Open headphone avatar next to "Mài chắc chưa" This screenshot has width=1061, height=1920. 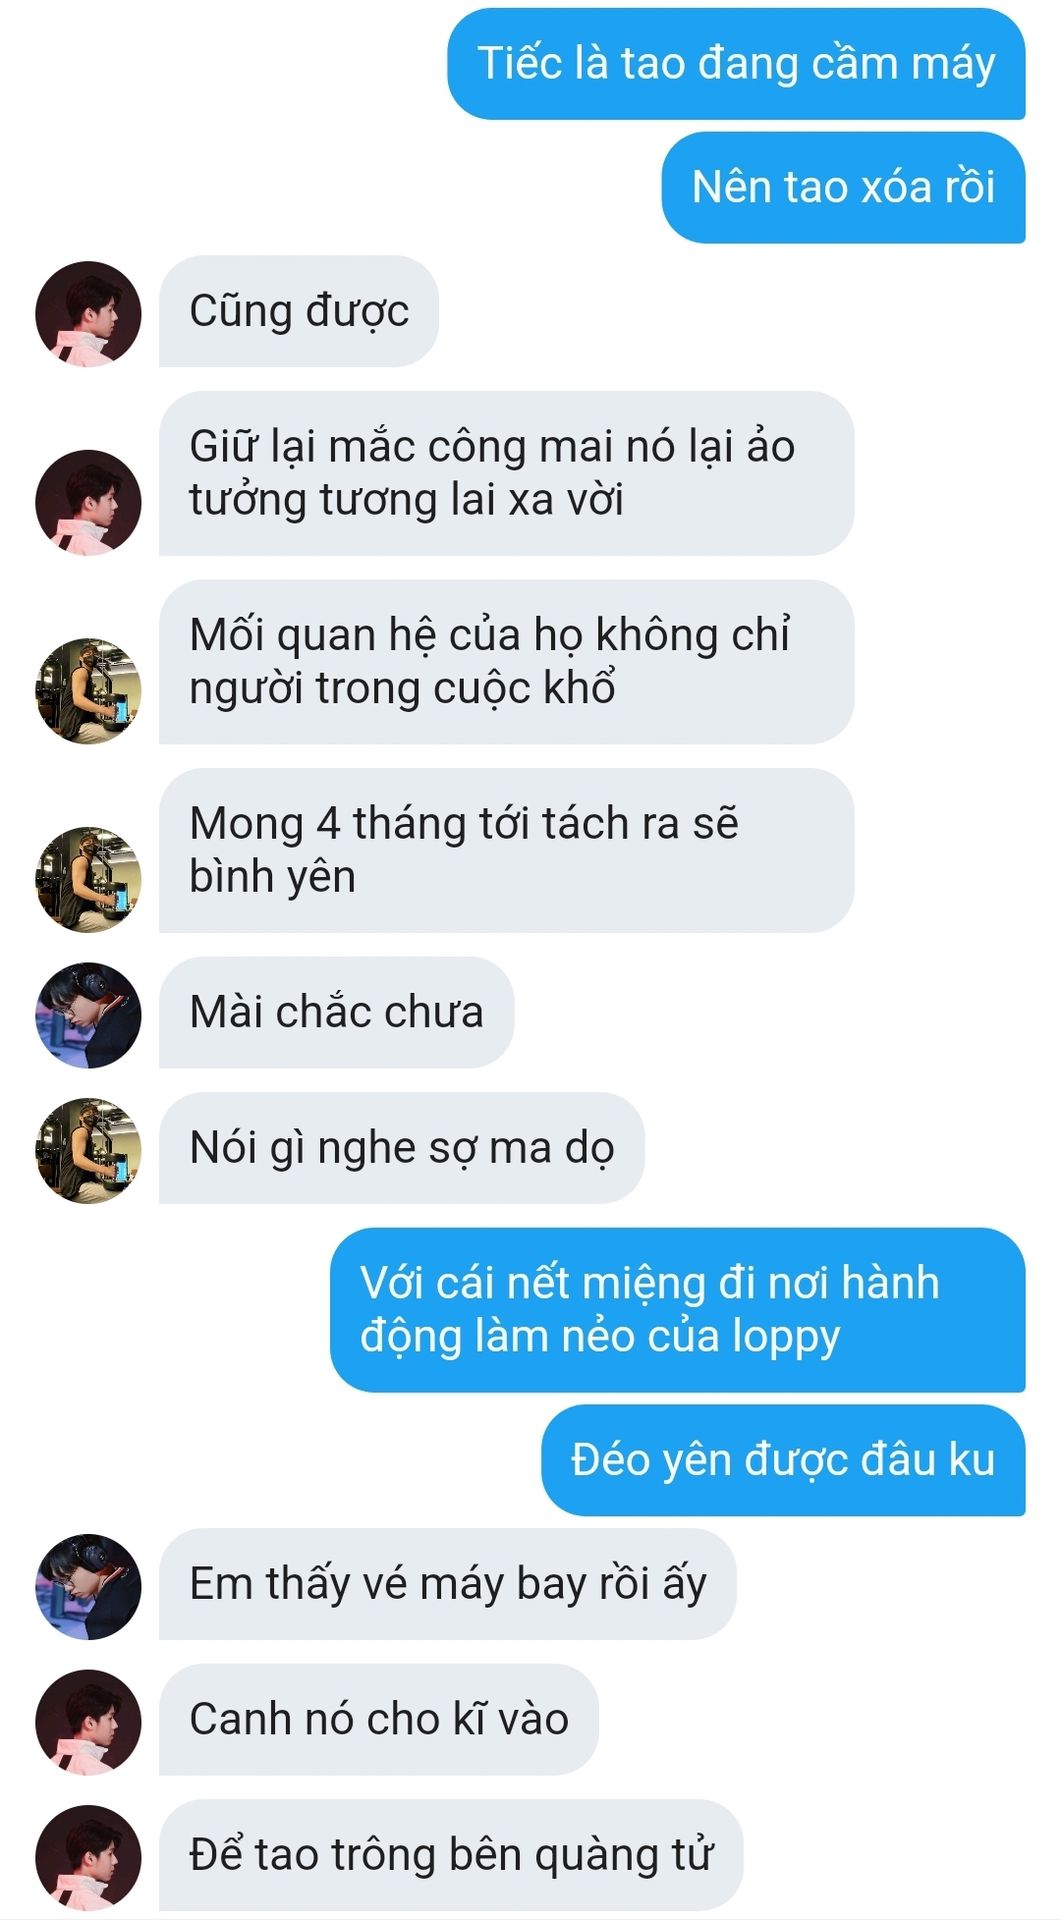pyautogui.click(x=88, y=1015)
